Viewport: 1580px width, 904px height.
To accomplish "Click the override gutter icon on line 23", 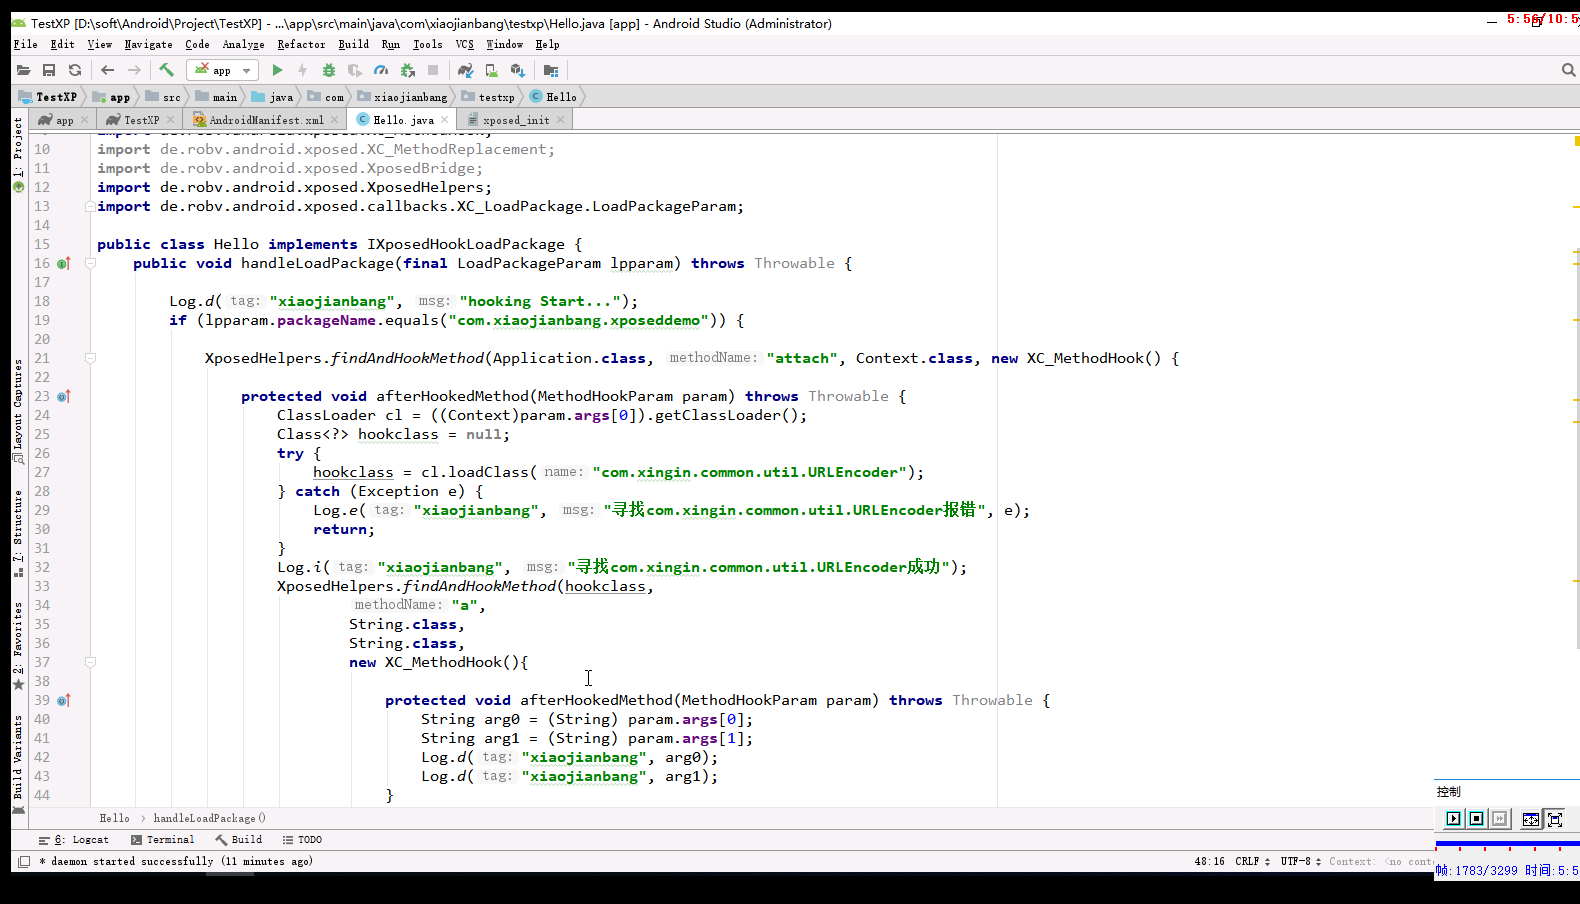I will [x=64, y=396].
